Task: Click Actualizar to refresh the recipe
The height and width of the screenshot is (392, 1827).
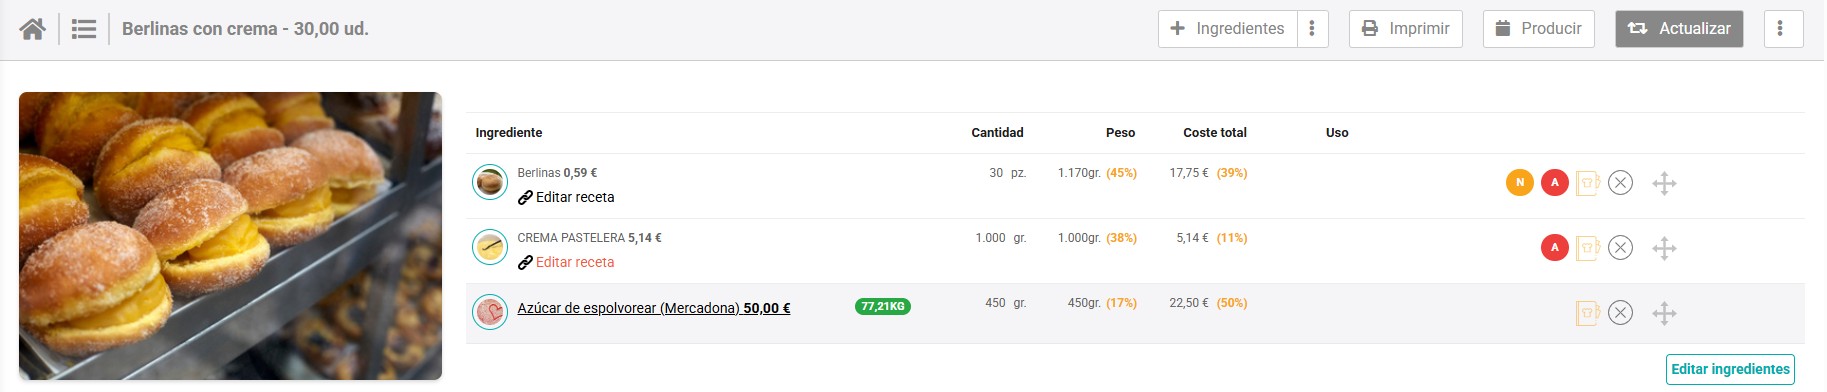Action: [x=1679, y=29]
